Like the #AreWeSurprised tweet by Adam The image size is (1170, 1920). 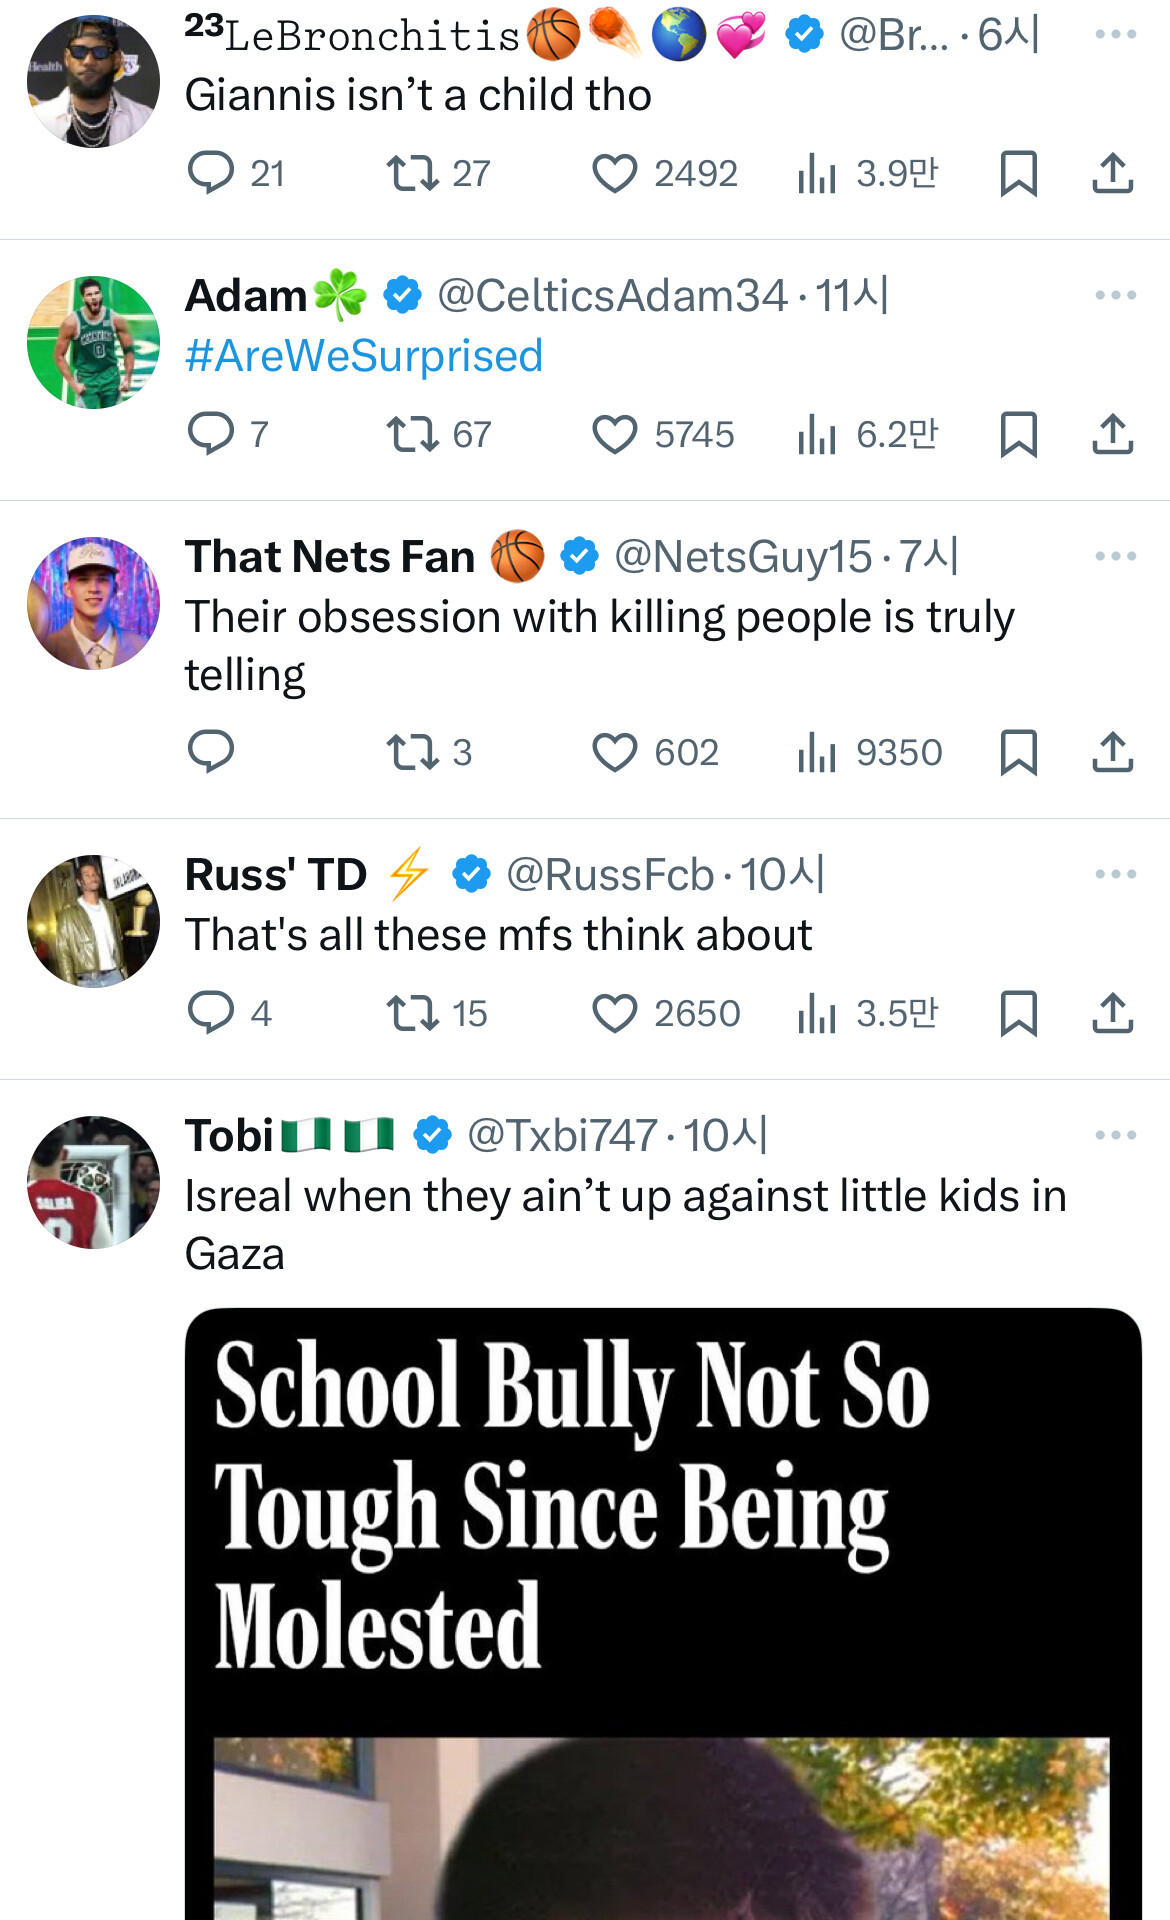click(x=614, y=435)
